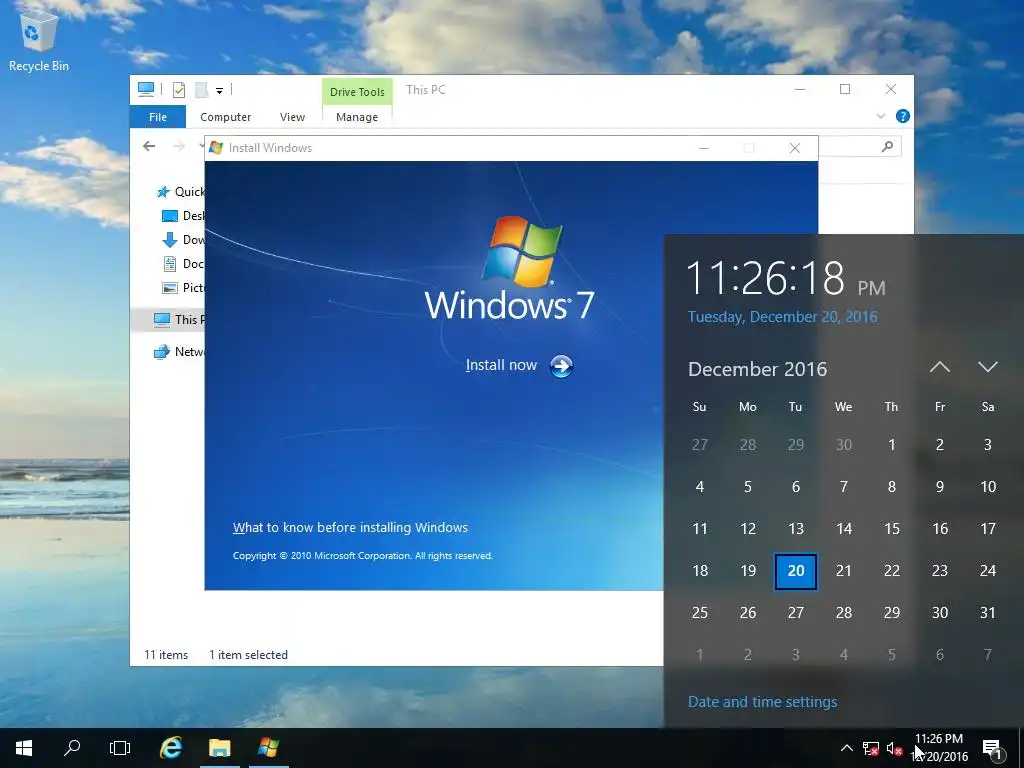Viewport: 1024px width, 768px height.
Task: Go back with the Explorer back arrow
Action: tap(150, 146)
